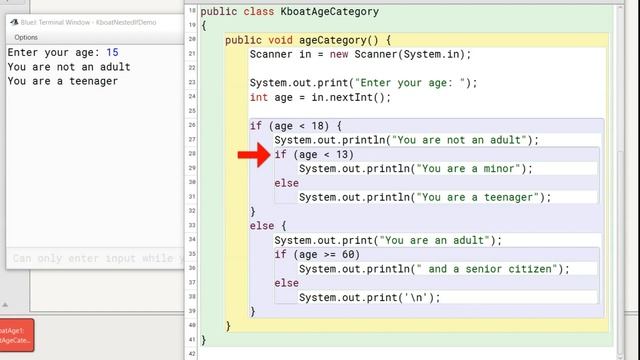Image resolution: width=640 pixels, height=360 pixels.
Task: Click the println "You are not an adult" code line
Action: pos(407,140)
